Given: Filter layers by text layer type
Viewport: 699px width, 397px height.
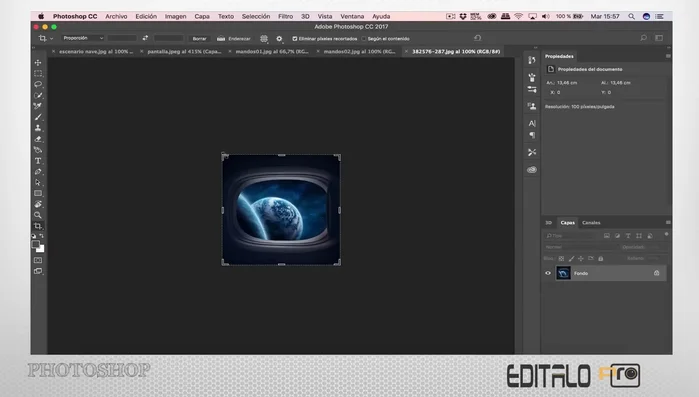Looking at the screenshot, I should pos(628,236).
